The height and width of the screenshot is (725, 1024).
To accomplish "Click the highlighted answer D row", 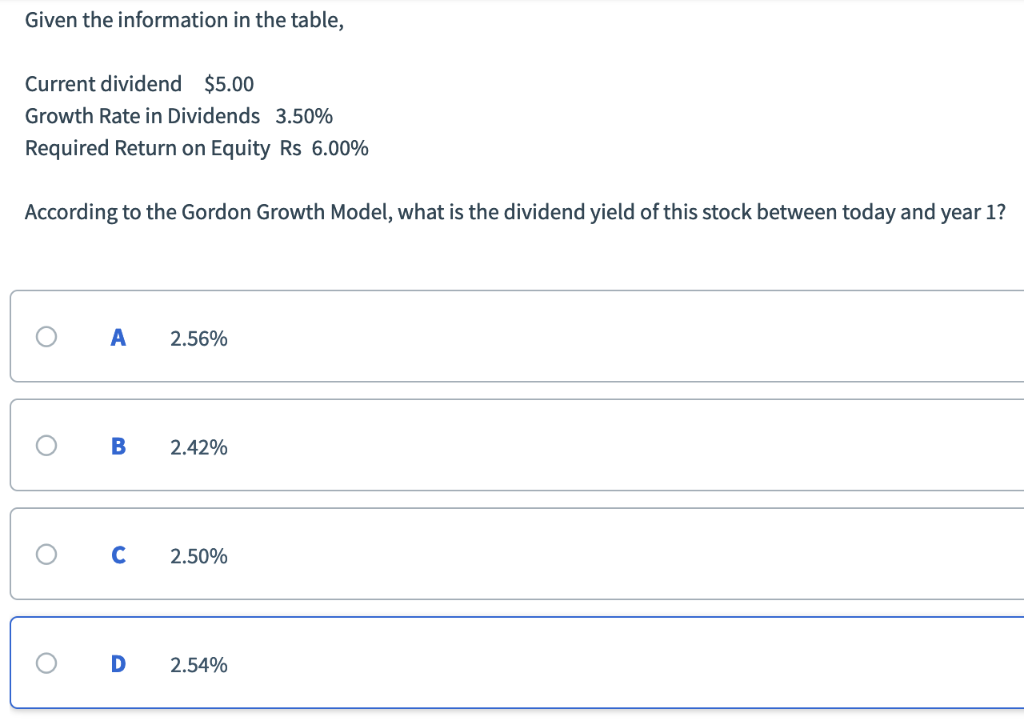I will pyautogui.click(x=500, y=662).
